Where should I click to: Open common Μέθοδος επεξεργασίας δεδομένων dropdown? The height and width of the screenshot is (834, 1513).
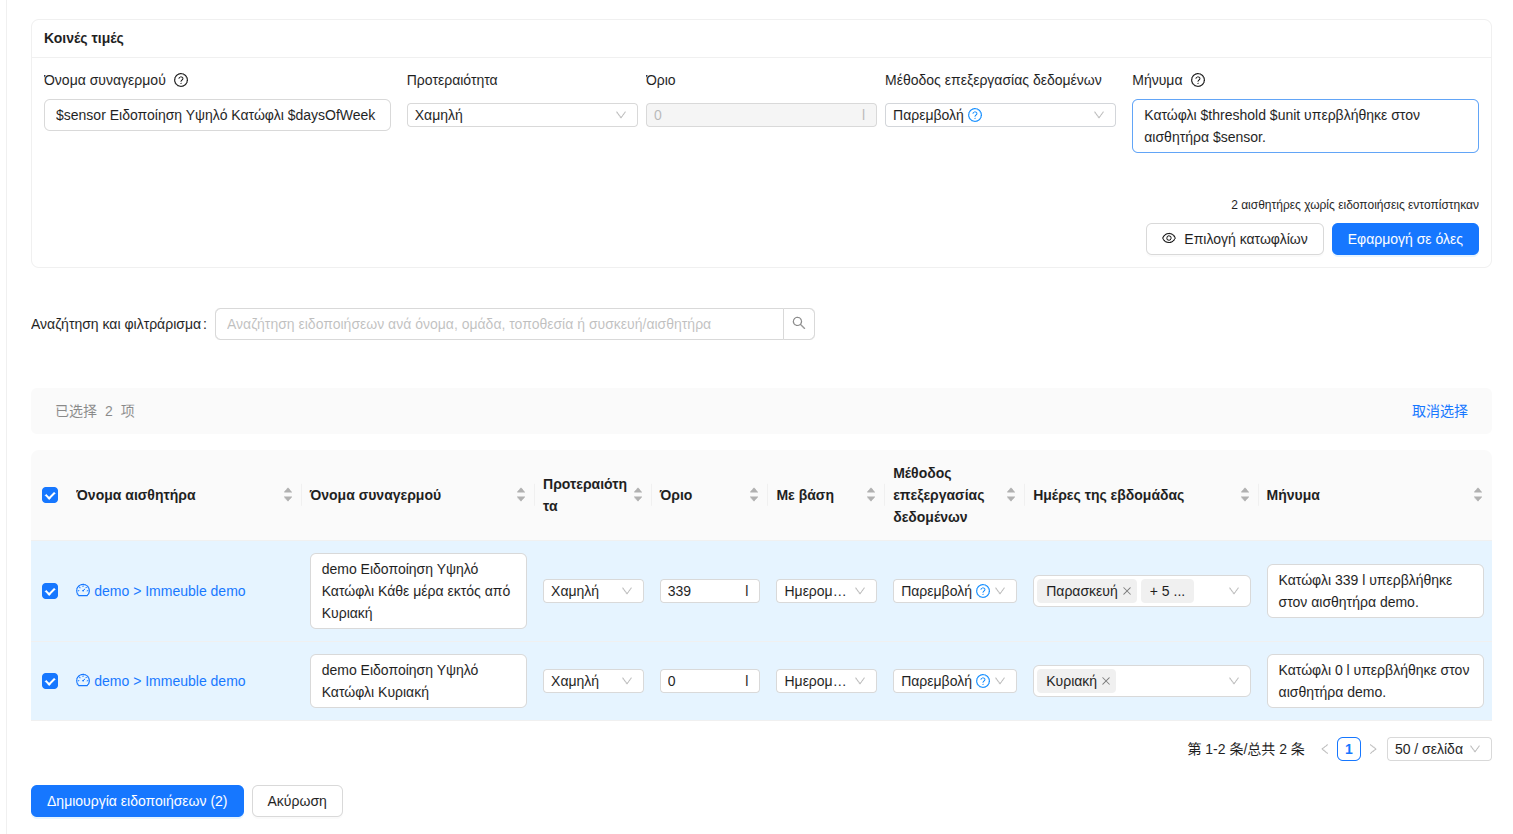pos(999,115)
